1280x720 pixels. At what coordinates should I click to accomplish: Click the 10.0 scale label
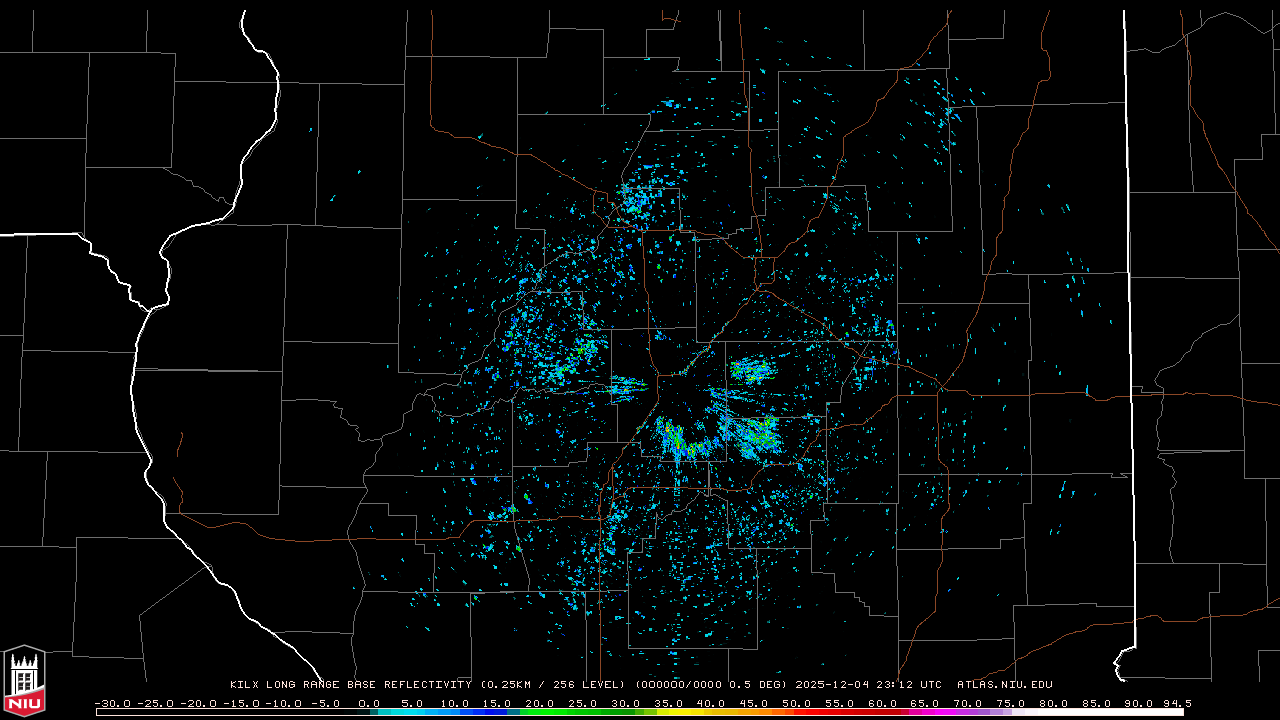(454, 704)
